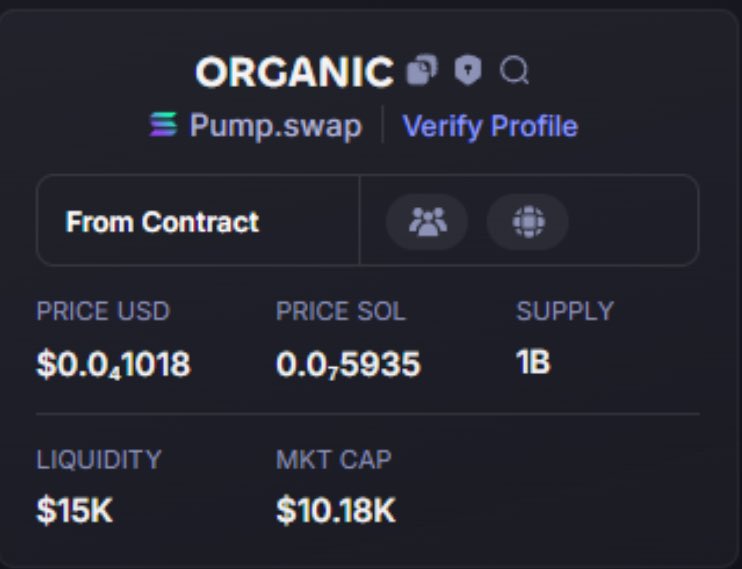Click the PRICE SOL label
742x569 pixels.
(341, 311)
